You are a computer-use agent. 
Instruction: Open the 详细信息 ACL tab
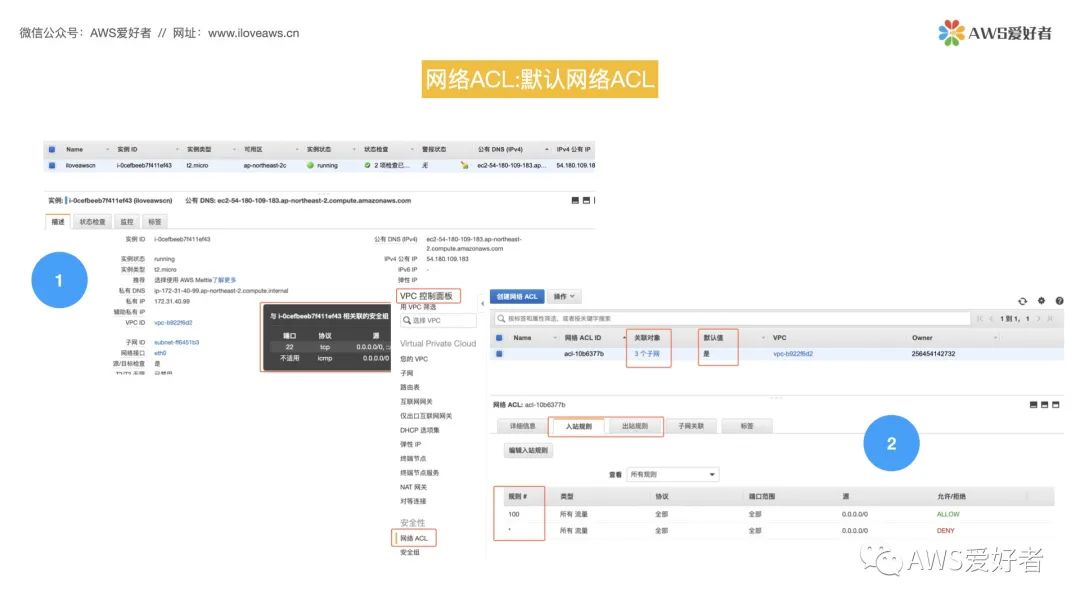pos(522,426)
